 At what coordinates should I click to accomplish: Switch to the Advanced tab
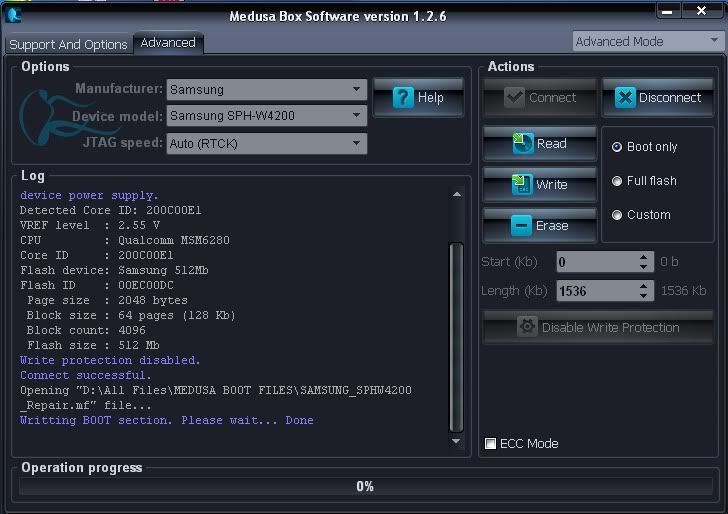pos(168,43)
